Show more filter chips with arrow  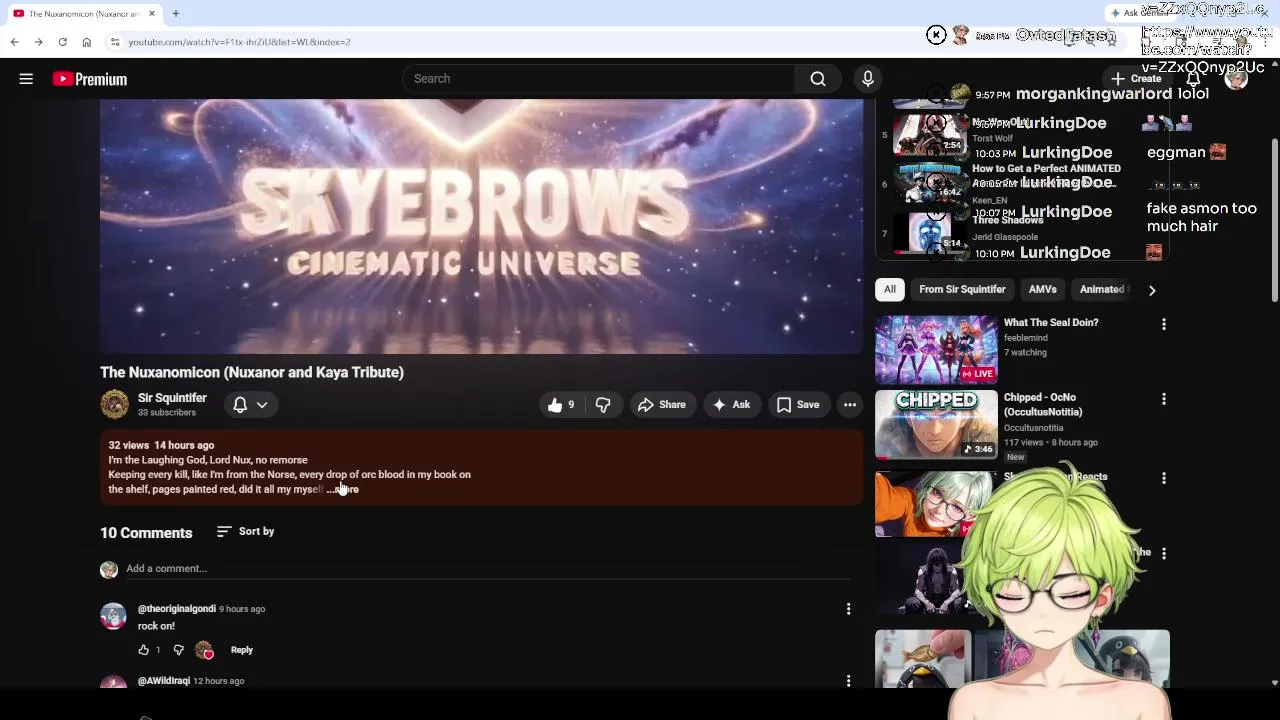(1152, 290)
